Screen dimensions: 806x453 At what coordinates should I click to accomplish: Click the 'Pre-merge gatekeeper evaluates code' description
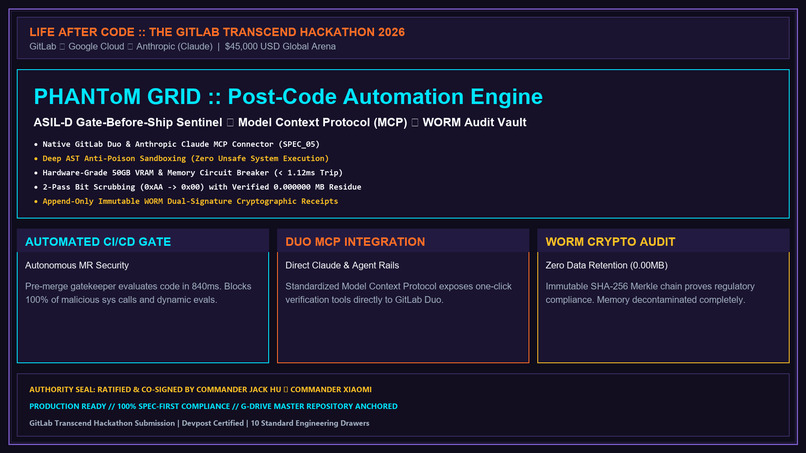138,293
